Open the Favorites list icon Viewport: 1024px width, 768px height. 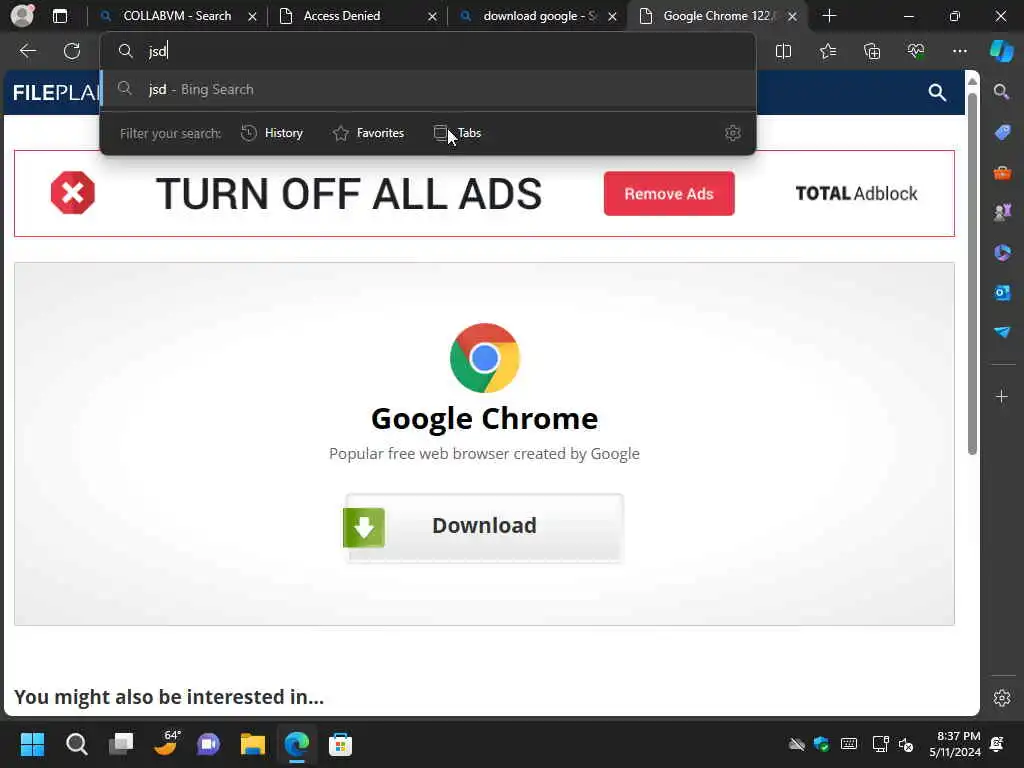[x=827, y=51]
